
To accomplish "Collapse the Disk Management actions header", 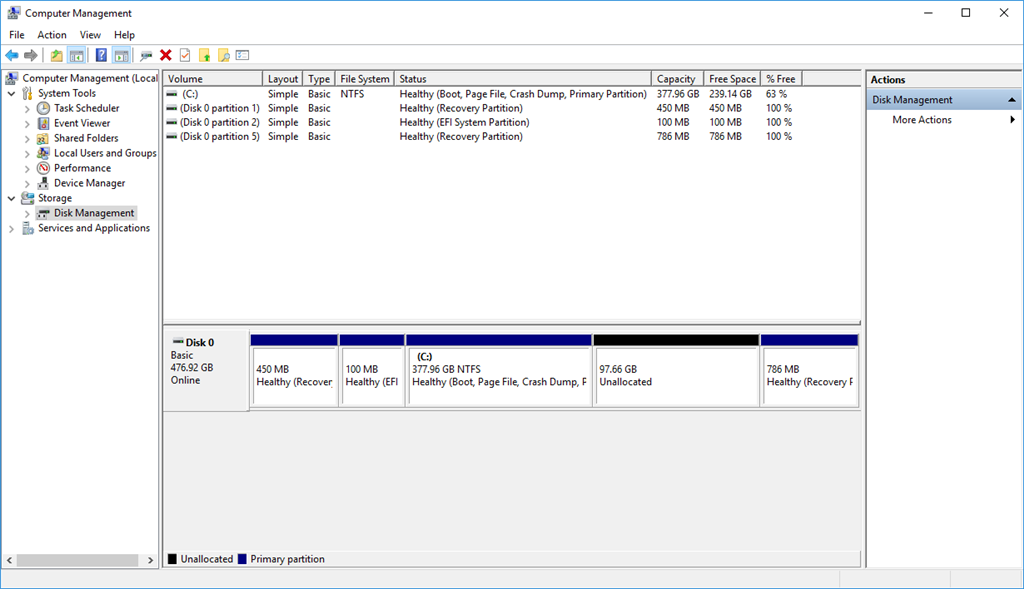I will (1012, 100).
